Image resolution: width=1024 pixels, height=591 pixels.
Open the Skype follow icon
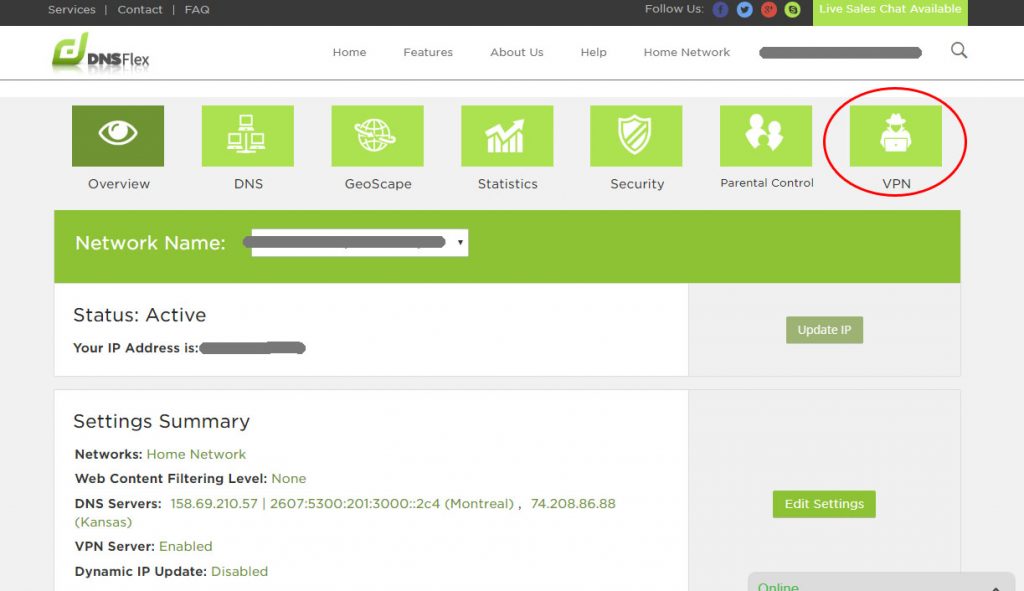[x=792, y=10]
